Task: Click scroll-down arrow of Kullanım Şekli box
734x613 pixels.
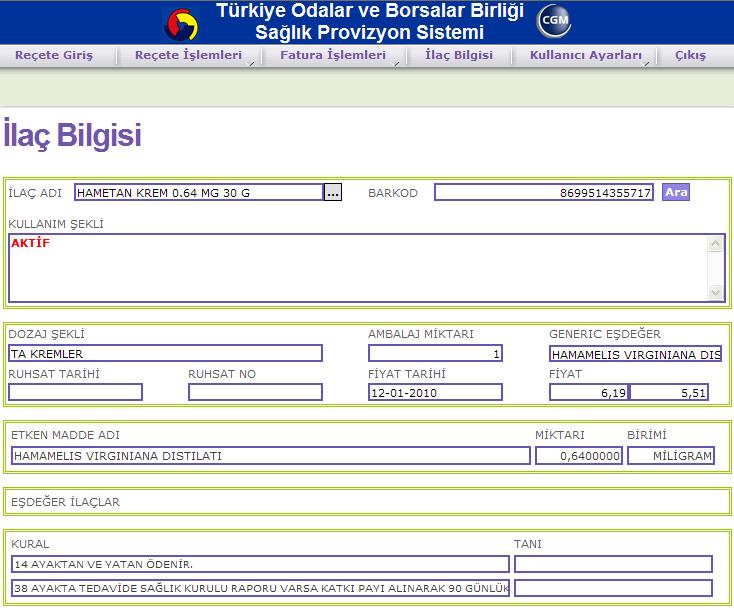Action: click(715, 292)
